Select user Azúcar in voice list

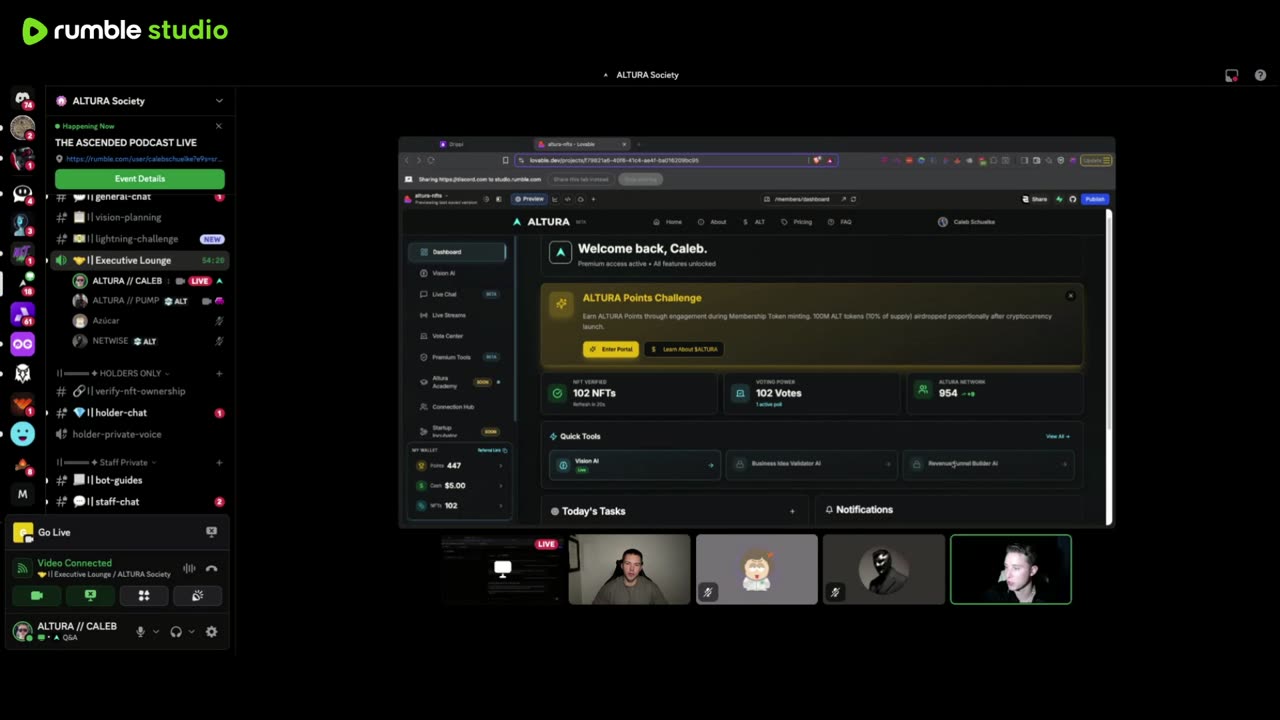[147, 321]
